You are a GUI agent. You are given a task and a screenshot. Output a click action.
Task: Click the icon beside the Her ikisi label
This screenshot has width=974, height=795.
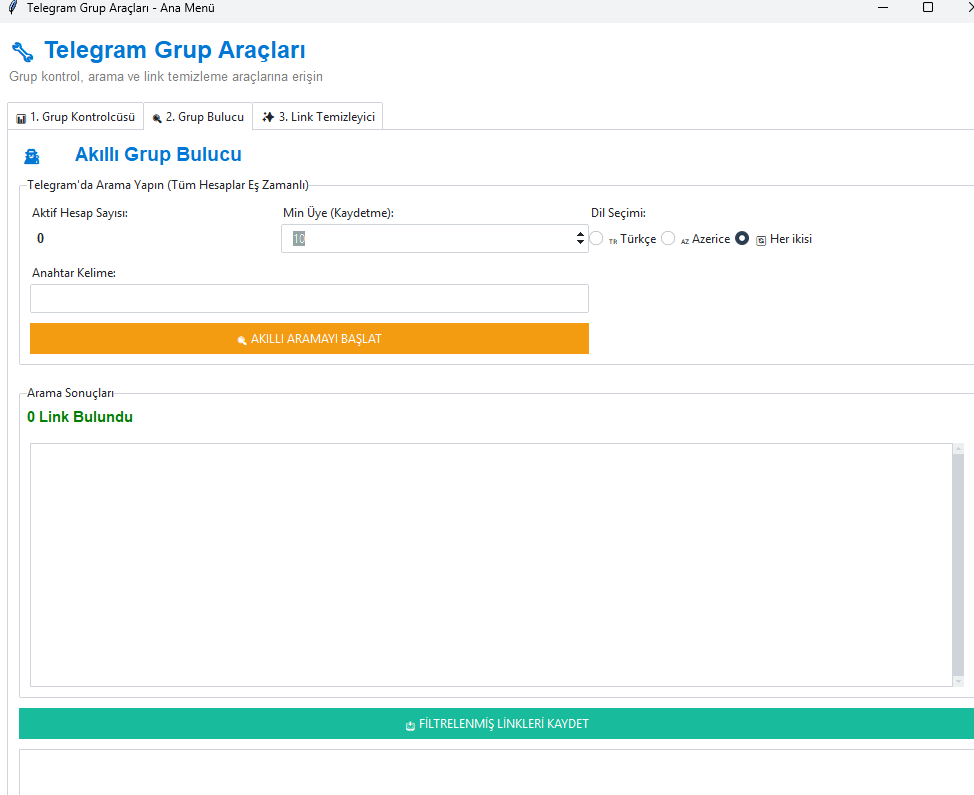(761, 240)
